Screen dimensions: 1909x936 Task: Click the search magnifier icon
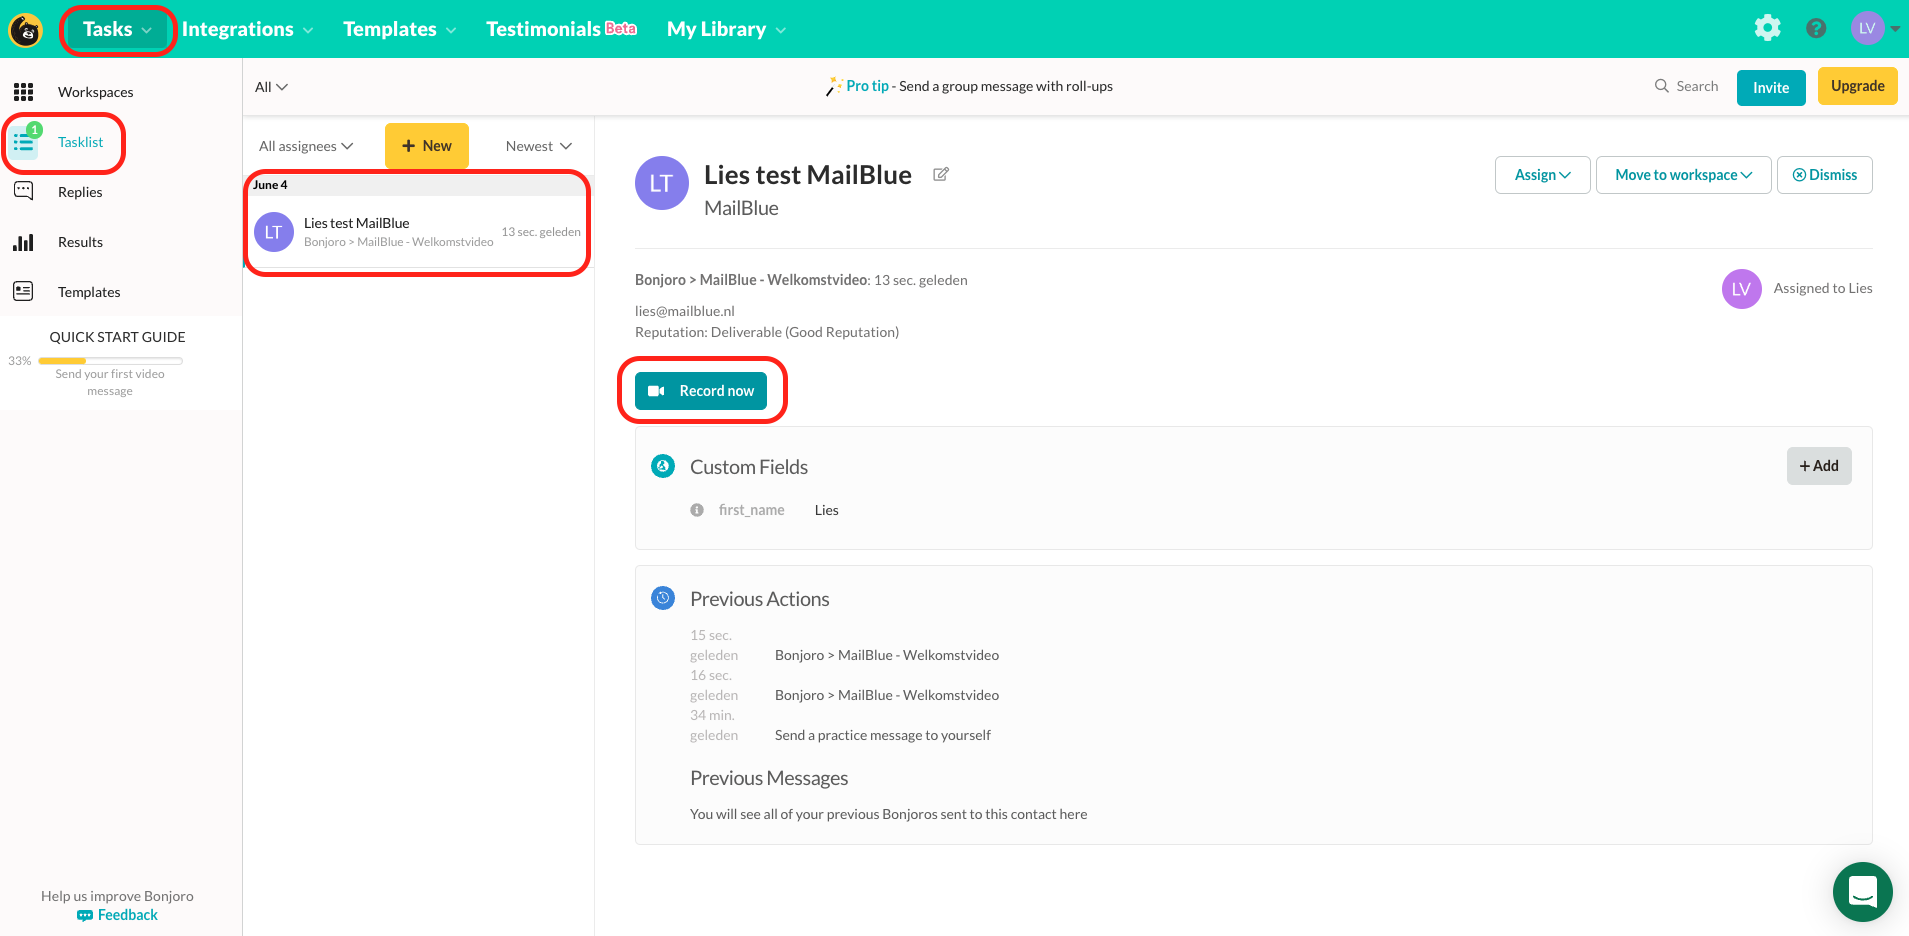[1662, 86]
